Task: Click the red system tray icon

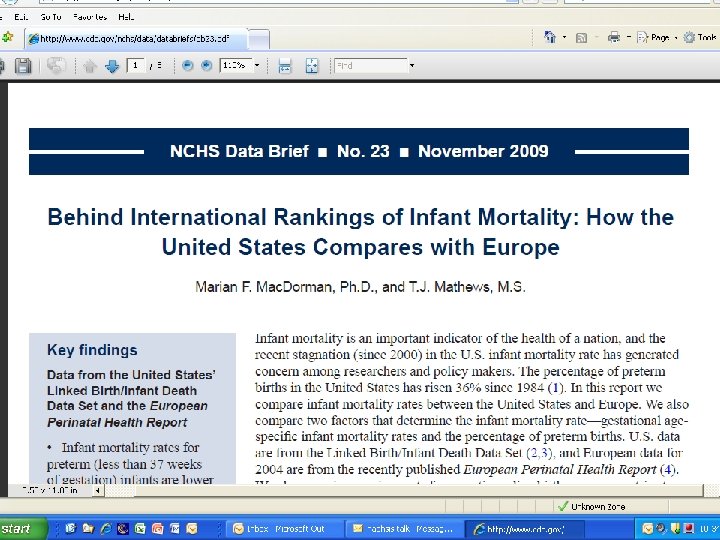Action: (688, 529)
